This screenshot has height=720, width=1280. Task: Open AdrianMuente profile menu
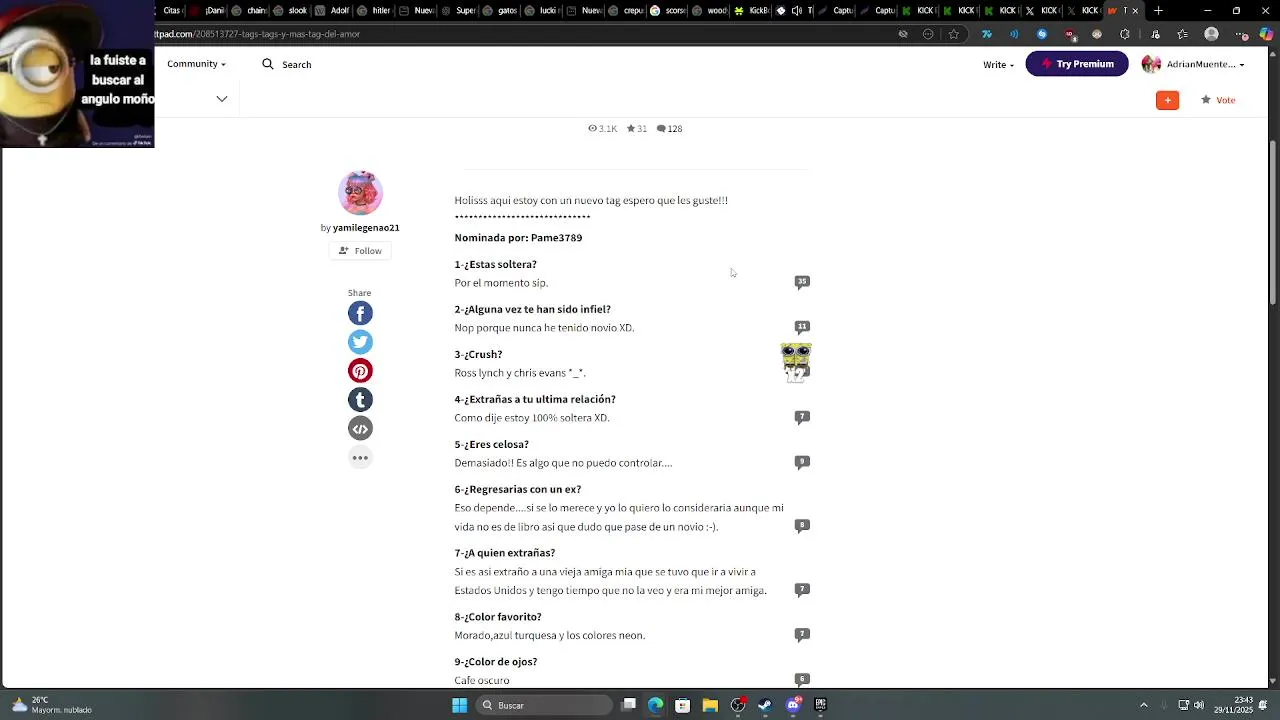pos(1193,64)
